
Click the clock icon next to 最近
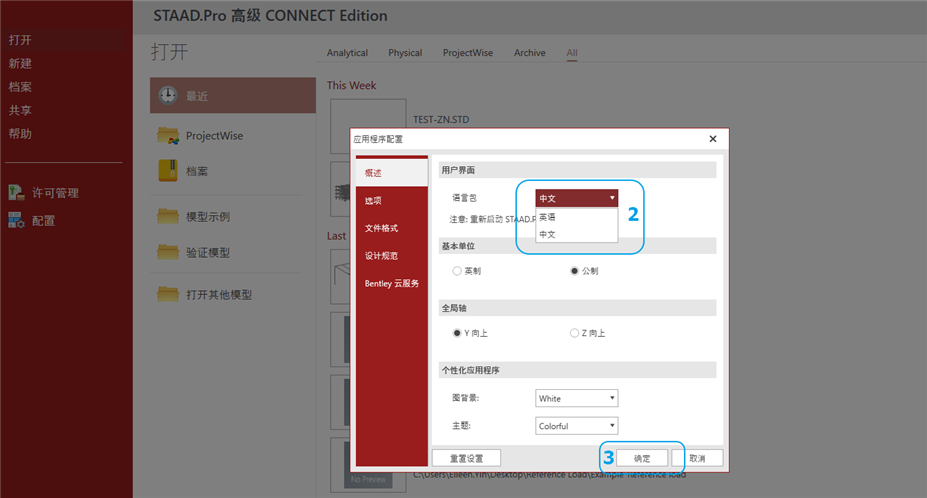pos(168,95)
